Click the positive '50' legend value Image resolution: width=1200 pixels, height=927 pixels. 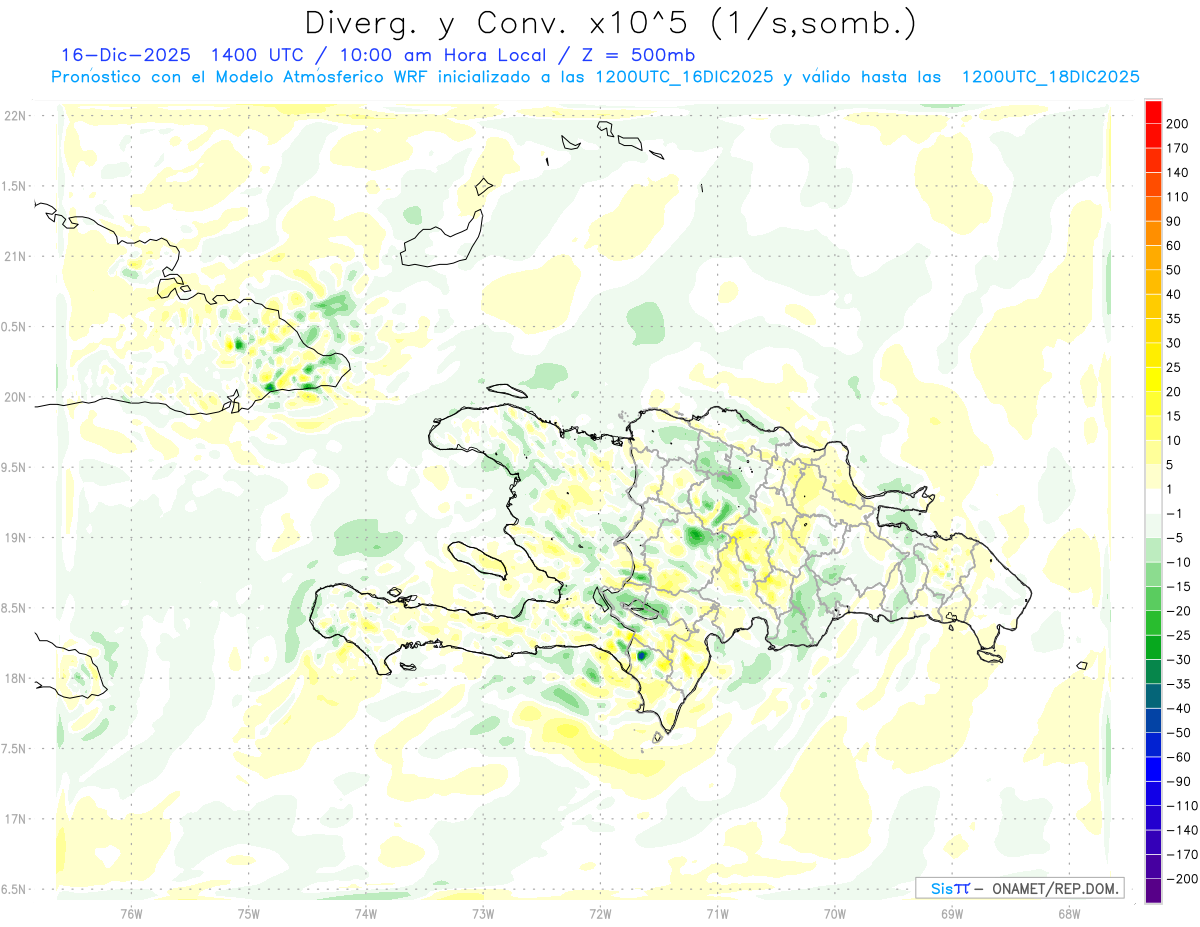tap(1174, 270)
